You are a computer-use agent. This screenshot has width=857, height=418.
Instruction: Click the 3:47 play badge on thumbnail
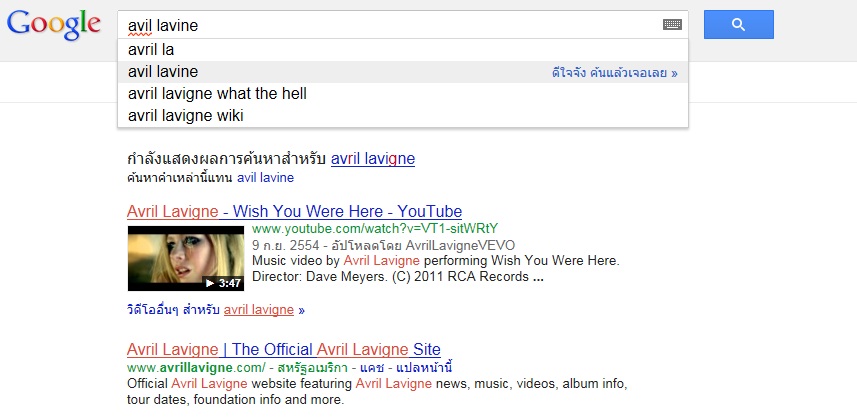224,283
